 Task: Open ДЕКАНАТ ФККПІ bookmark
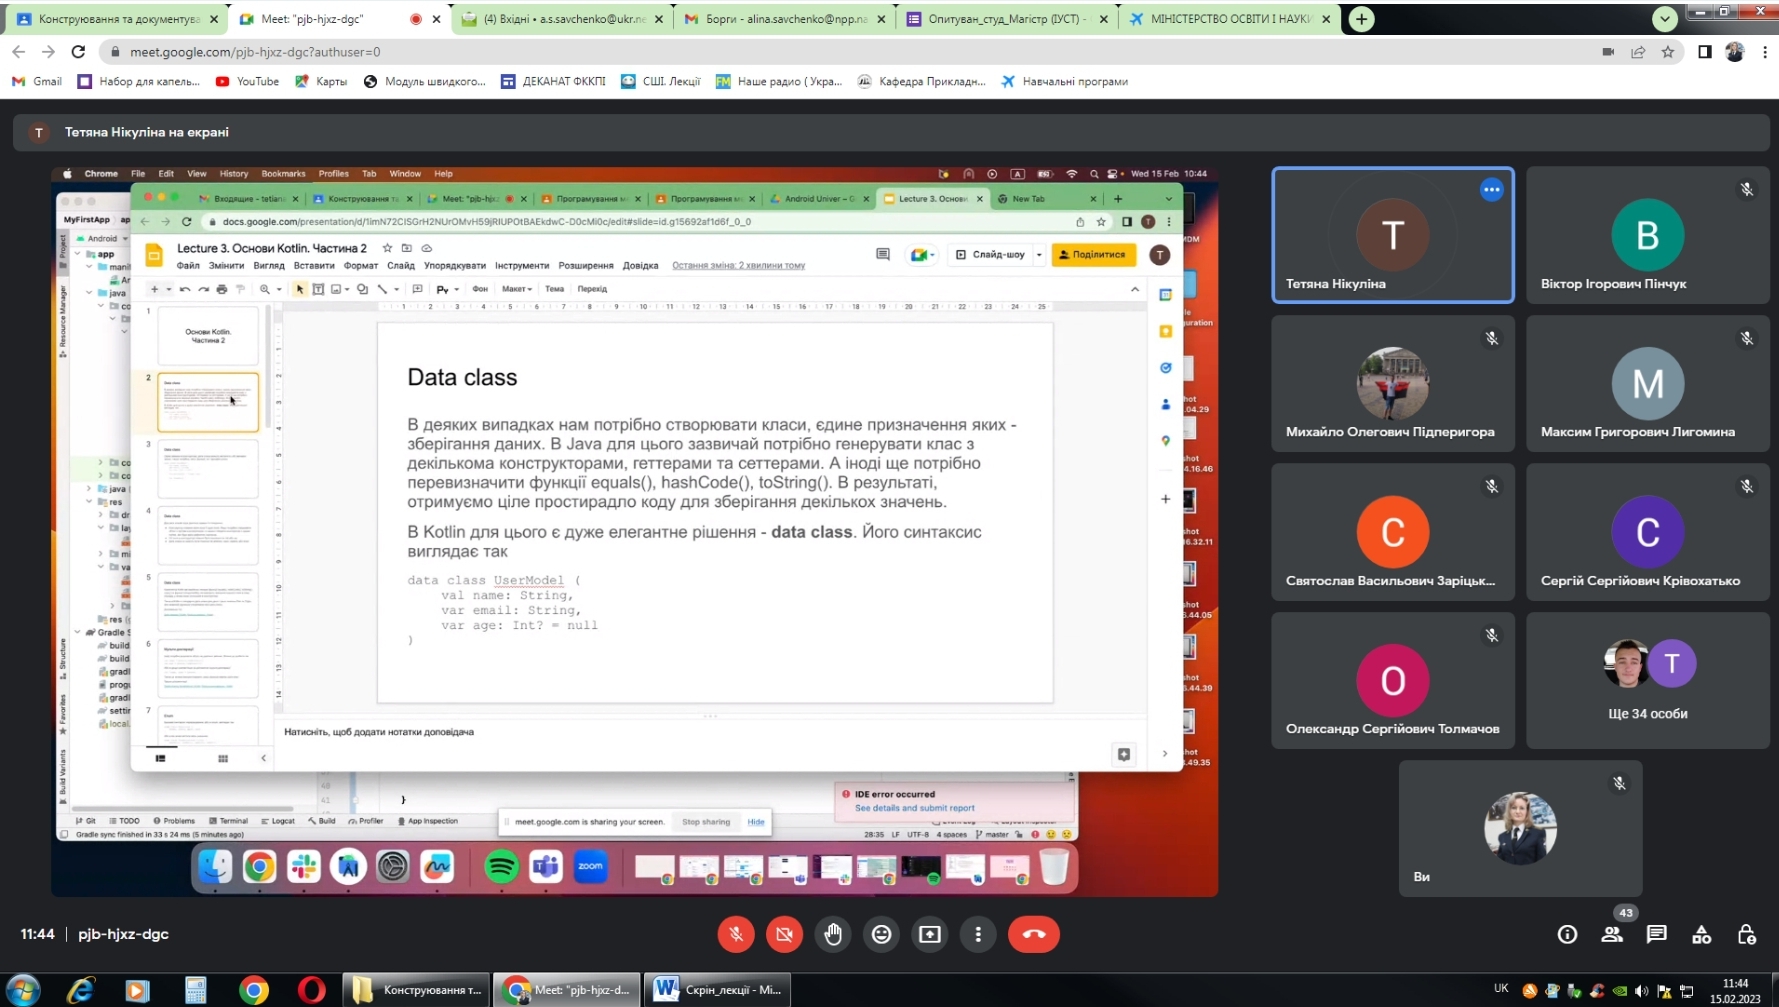pos(553,82)
